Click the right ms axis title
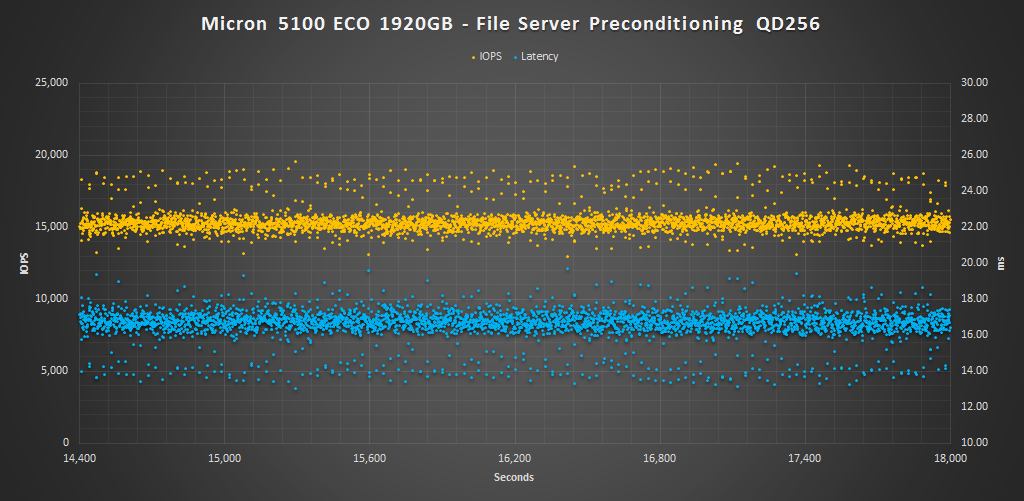Viewport: 1024px width, 501px height. click(1000, 262)
